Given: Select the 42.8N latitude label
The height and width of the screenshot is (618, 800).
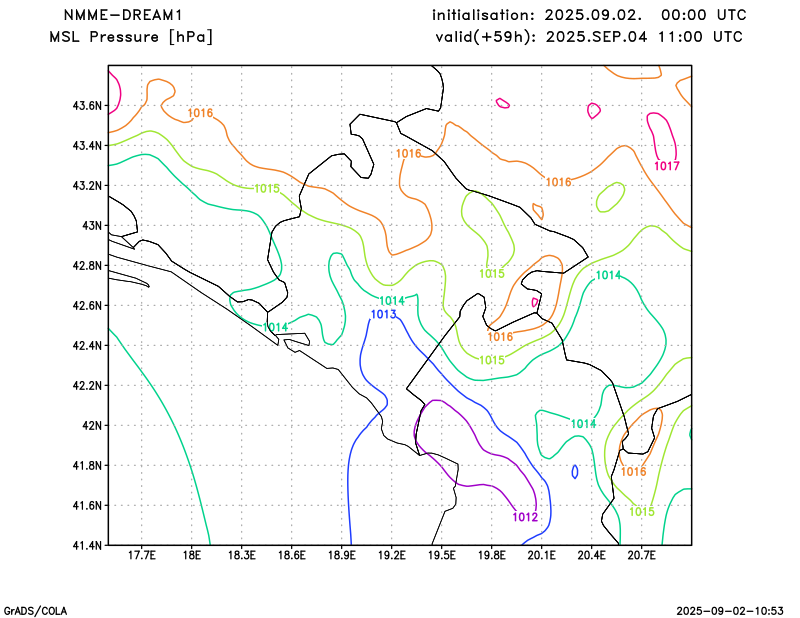Looking at the screenshot, I should click(87, 265).
